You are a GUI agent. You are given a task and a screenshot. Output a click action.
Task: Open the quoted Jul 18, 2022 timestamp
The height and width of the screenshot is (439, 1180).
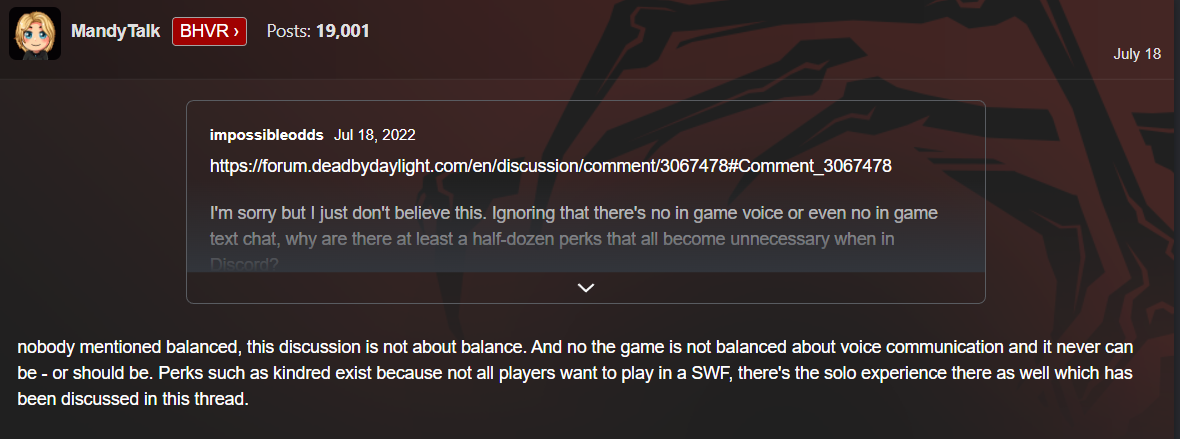tap(375, 135)
